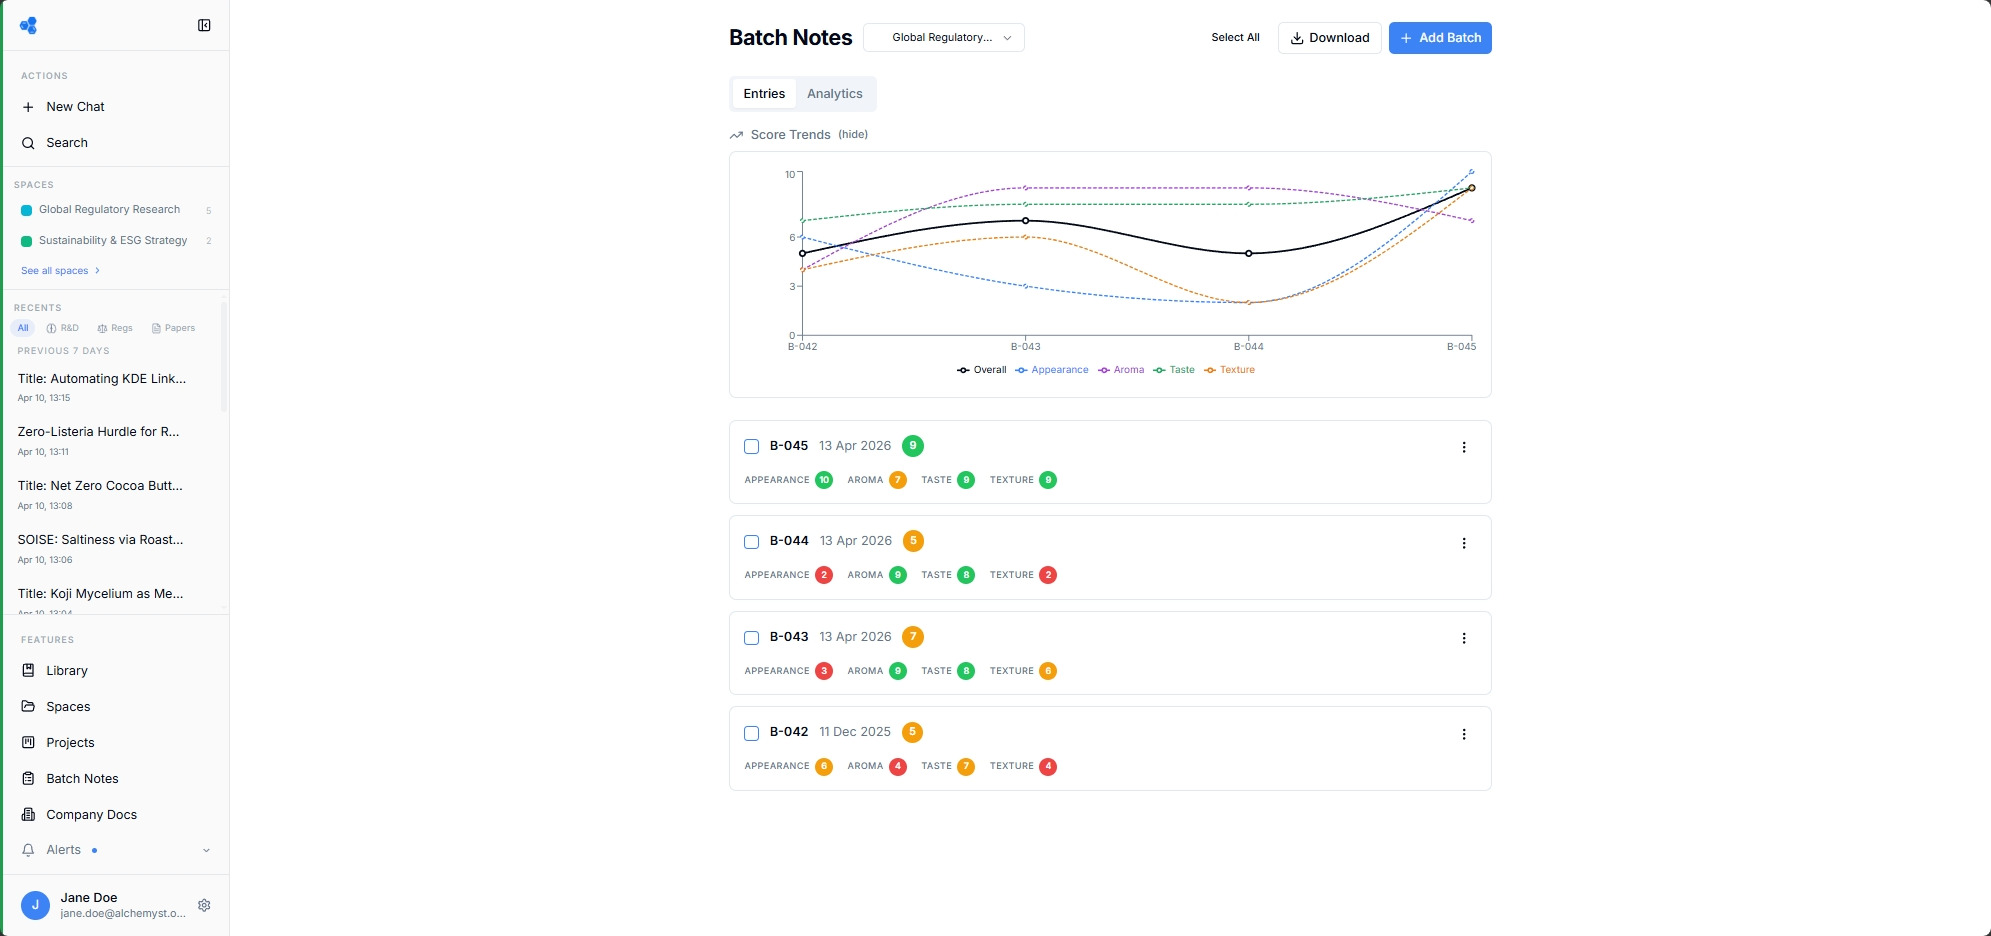Click Select All above the batch list

1235,37
